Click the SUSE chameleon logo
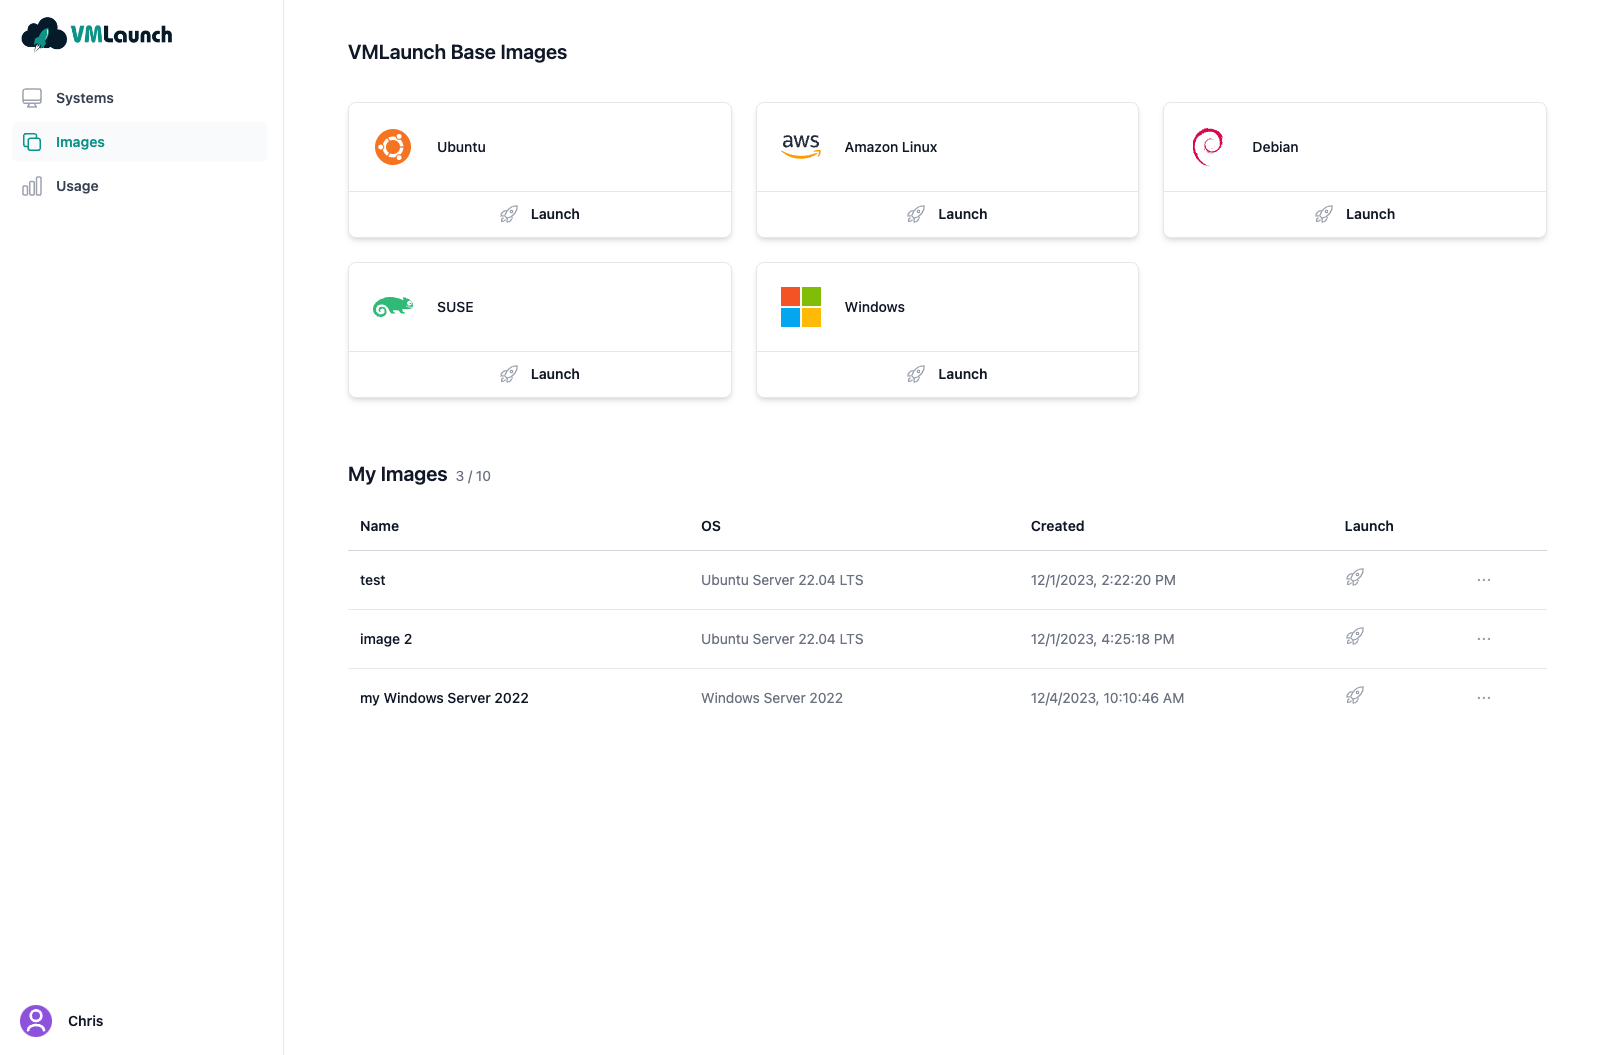 393,307
